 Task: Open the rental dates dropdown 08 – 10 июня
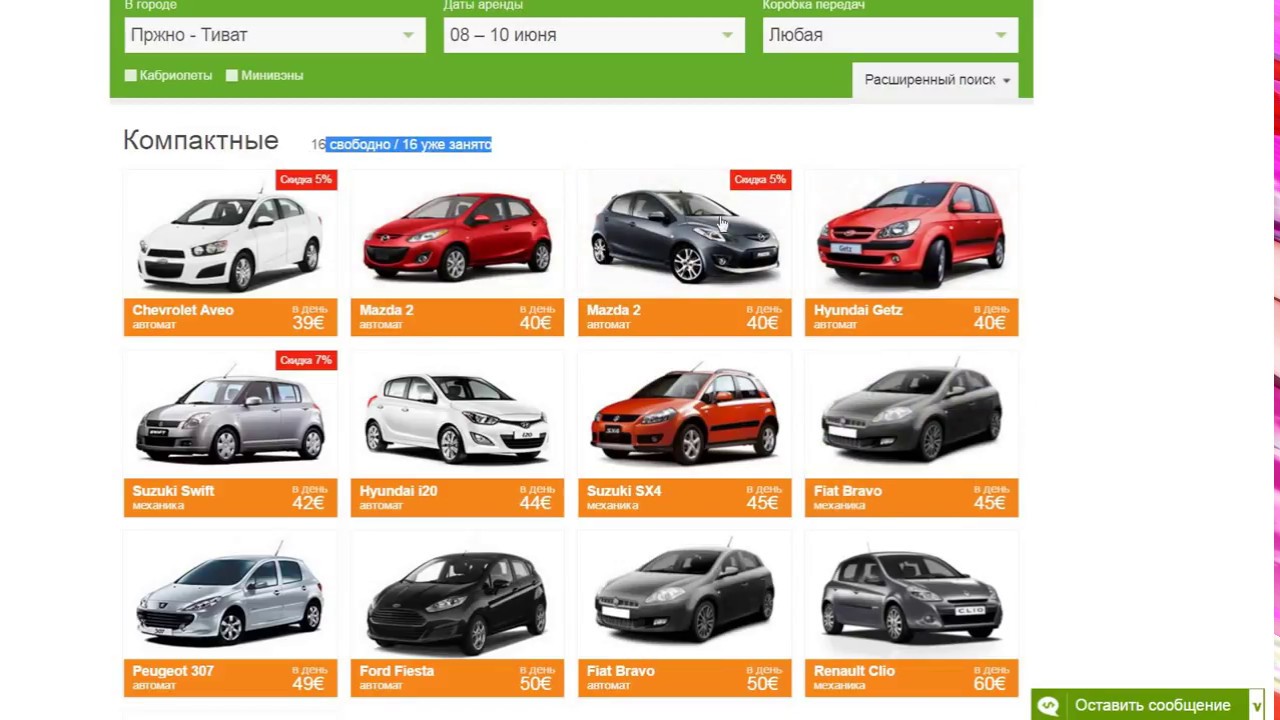[x=594, y=35]
